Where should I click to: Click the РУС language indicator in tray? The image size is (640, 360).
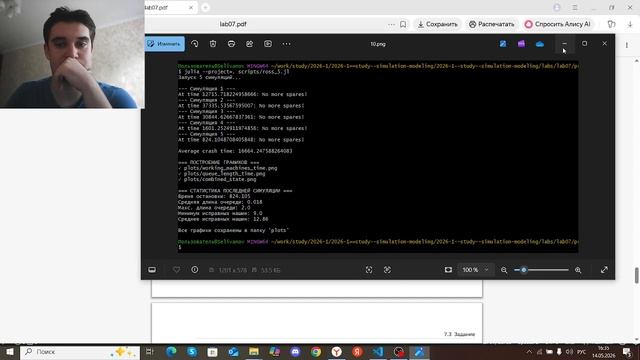[582, 352]
